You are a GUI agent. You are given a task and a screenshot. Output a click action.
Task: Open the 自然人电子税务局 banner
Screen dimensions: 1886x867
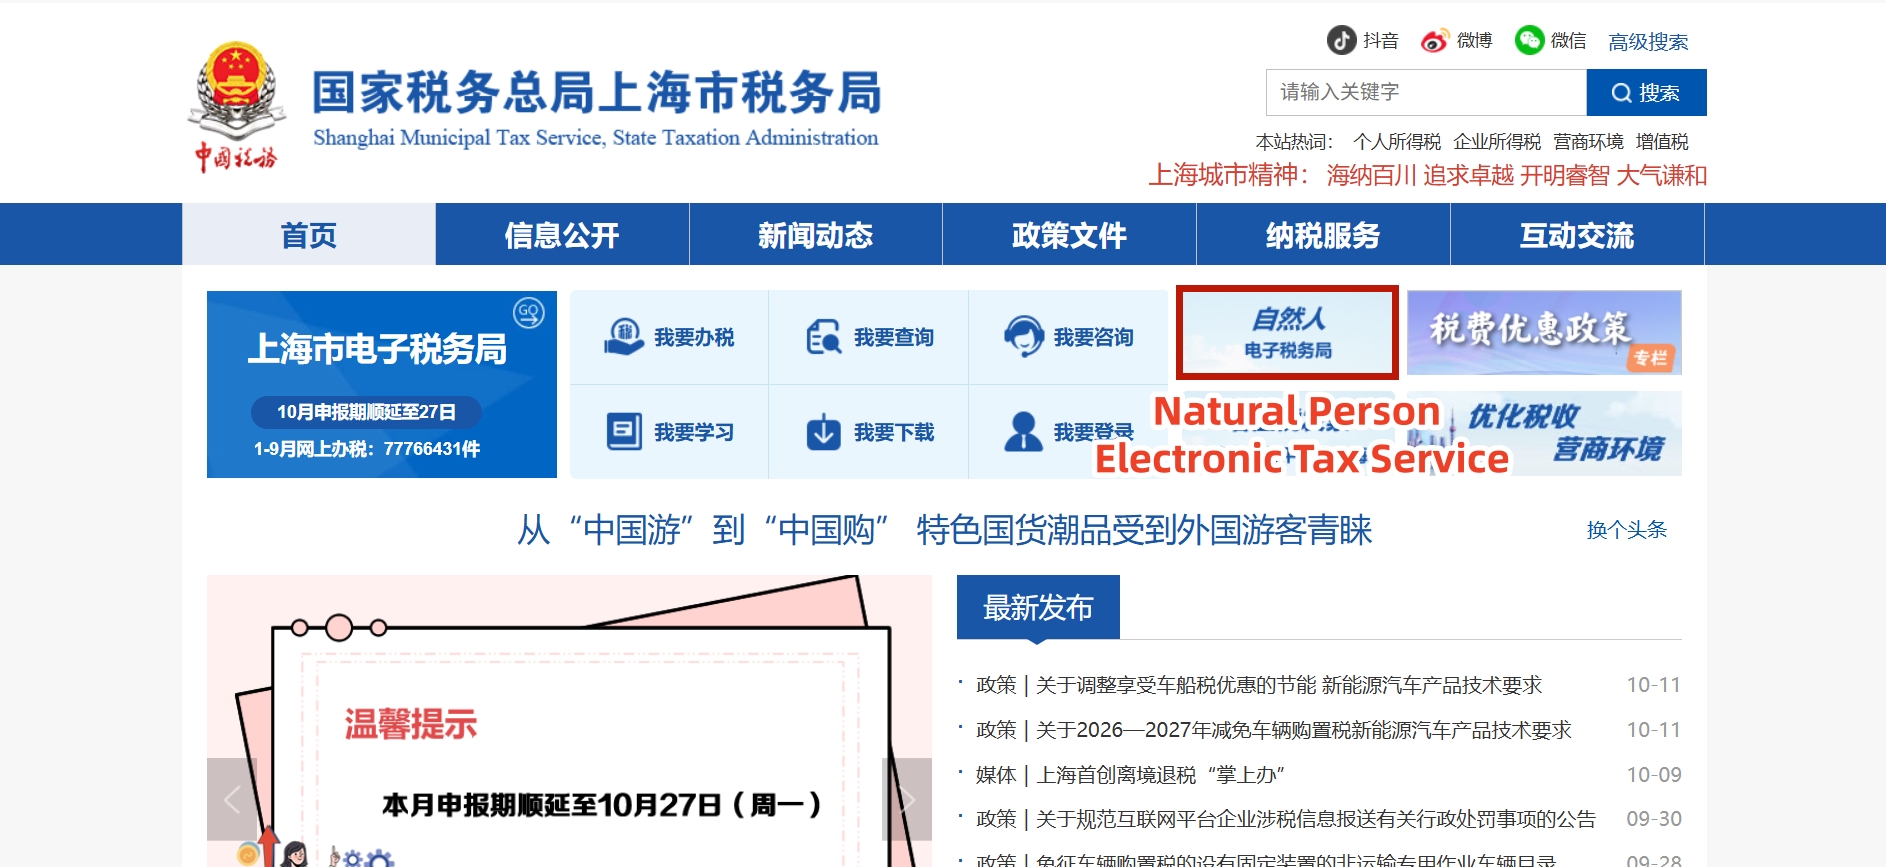coord(1287,333)
